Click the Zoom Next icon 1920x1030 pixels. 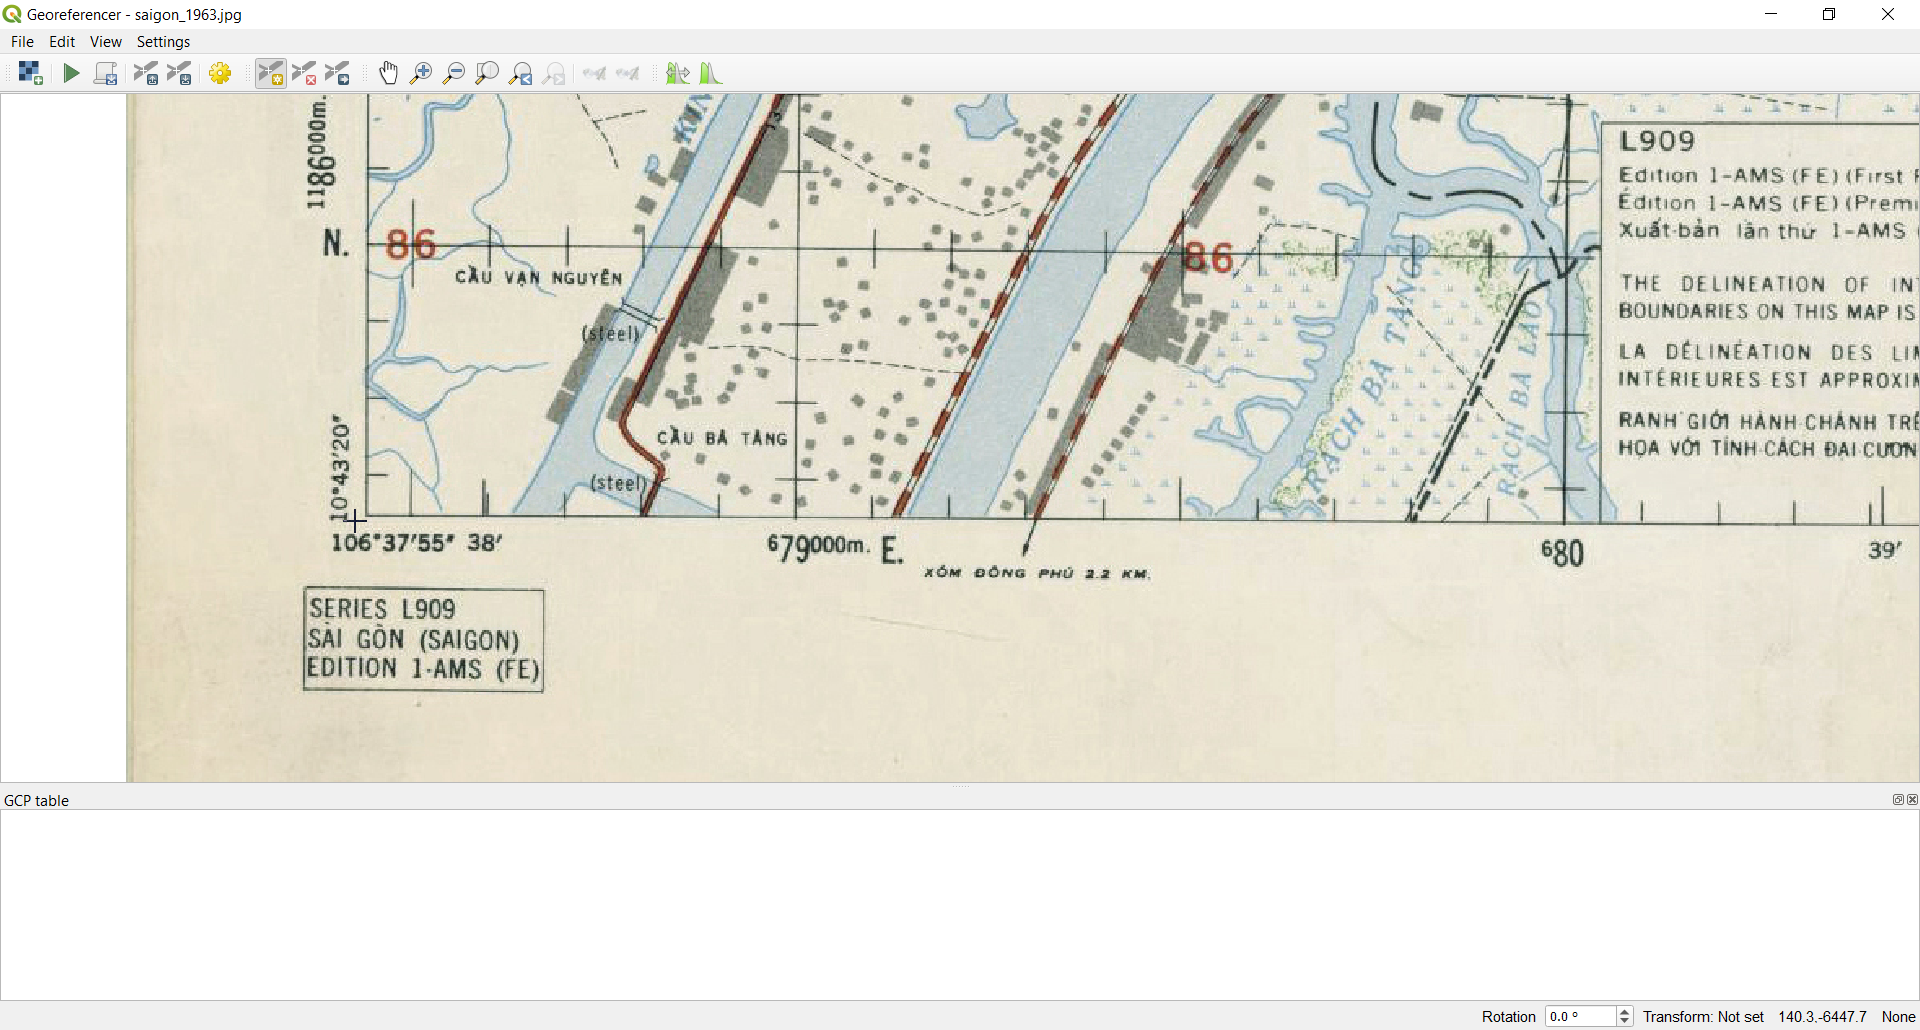(x=554, y=73)
